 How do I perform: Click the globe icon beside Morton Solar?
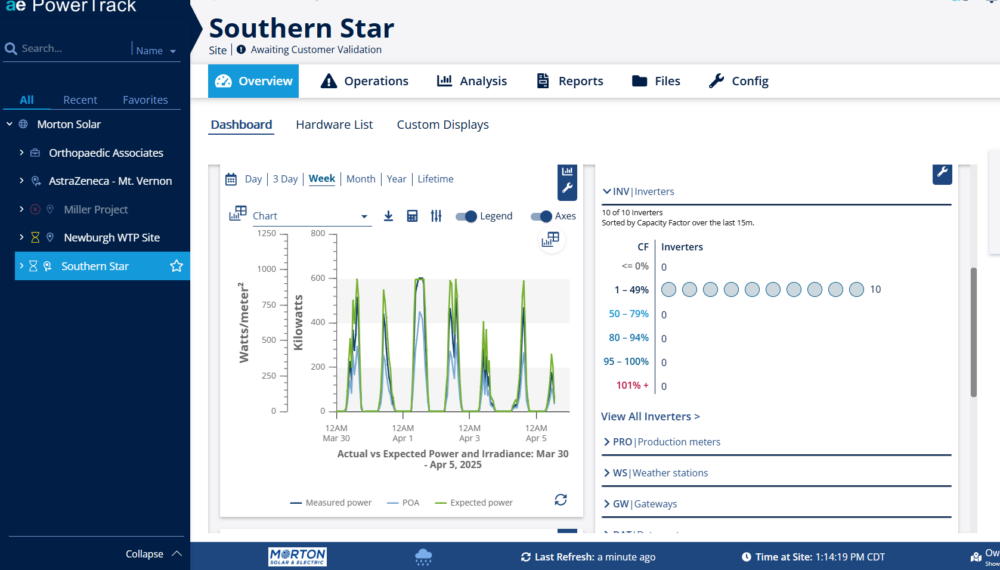[x=24, y=124]
